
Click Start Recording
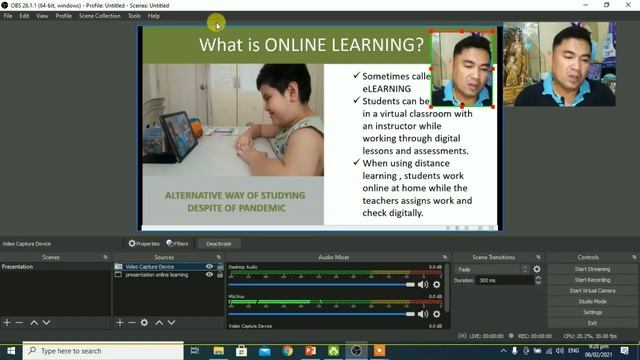(592, 280)
